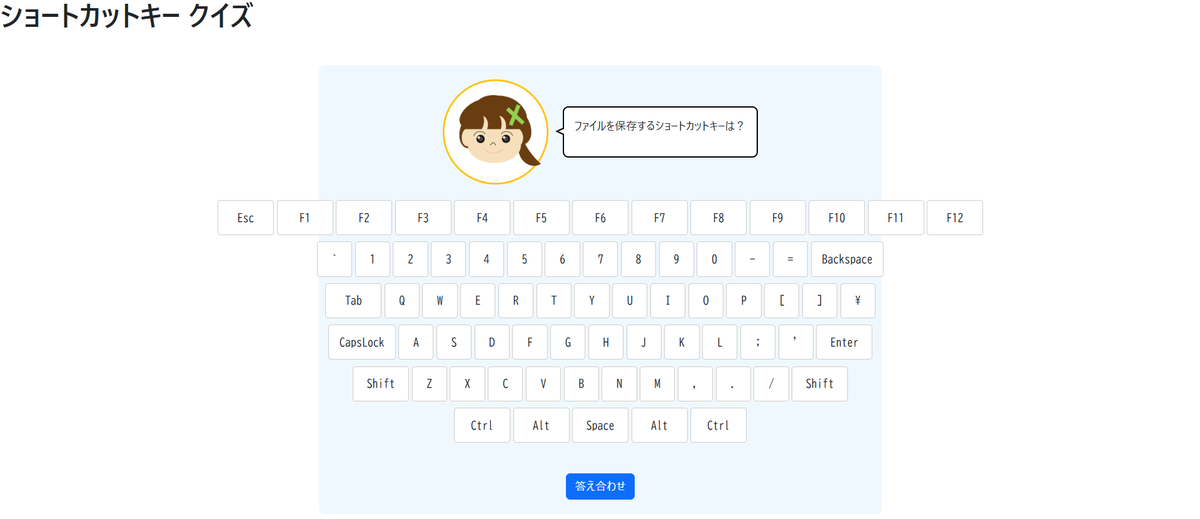Click the W key

pos(439,300)
